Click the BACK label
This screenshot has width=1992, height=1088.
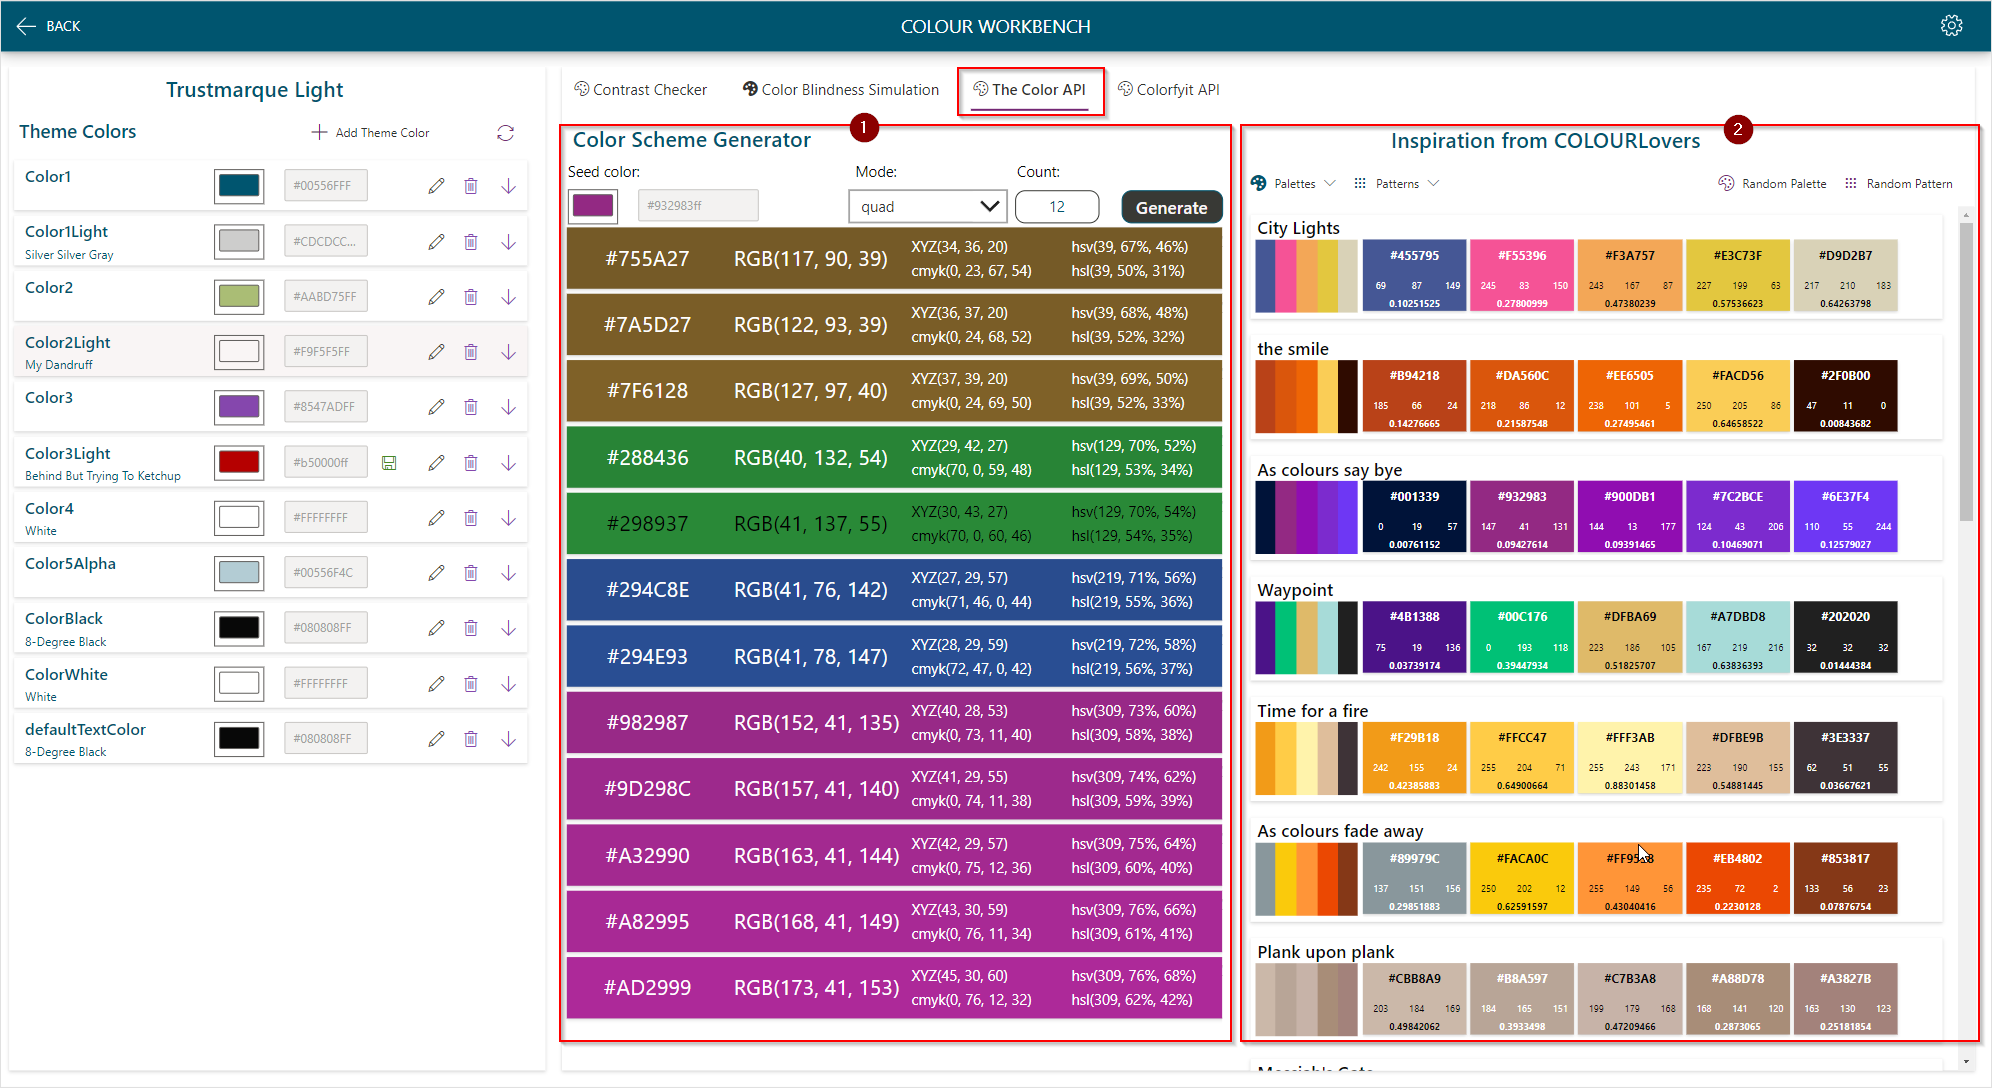[x=63, y=26]
